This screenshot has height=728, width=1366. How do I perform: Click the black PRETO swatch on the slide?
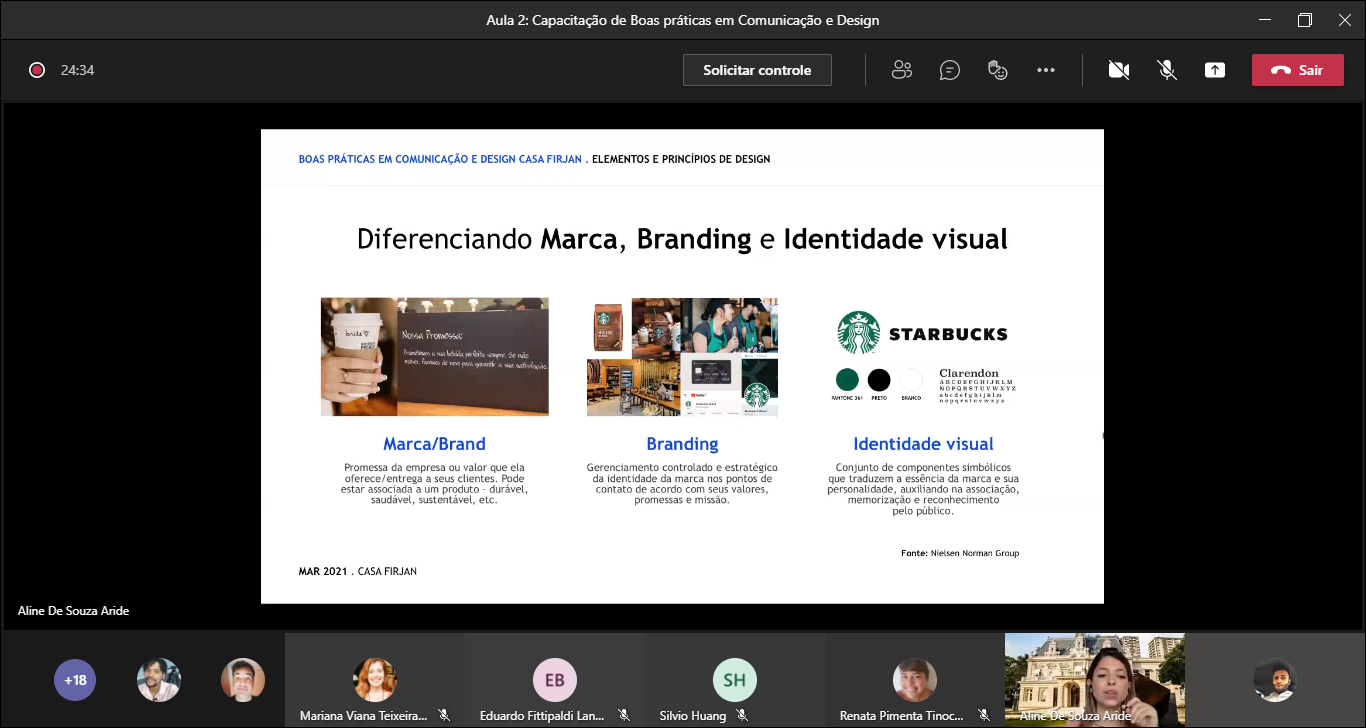pyautogui.click(x=879, y=380)
